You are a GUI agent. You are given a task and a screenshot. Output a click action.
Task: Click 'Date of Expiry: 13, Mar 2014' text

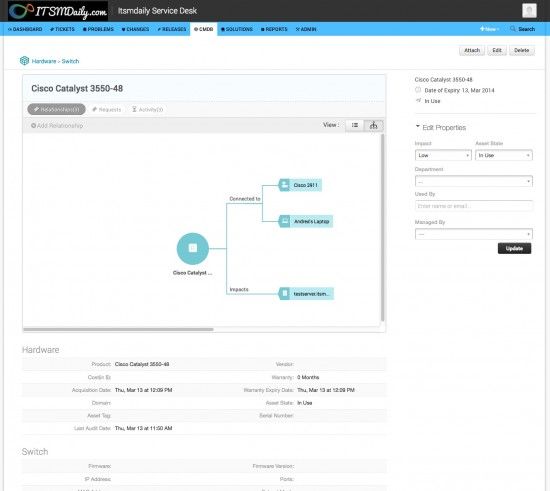tap(459, 90)
